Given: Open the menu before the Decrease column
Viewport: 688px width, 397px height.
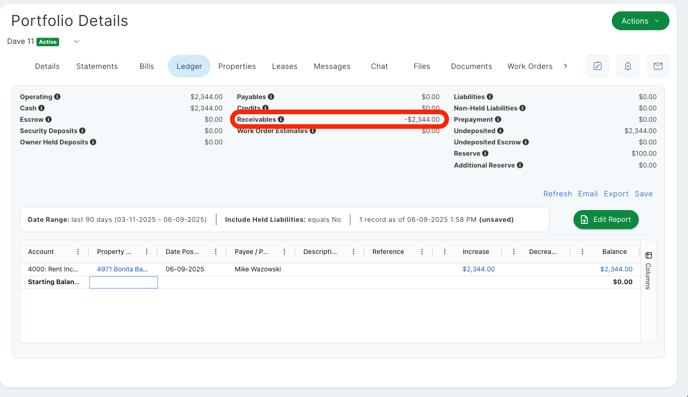Looking at the screenshot, I should (514, 252).
